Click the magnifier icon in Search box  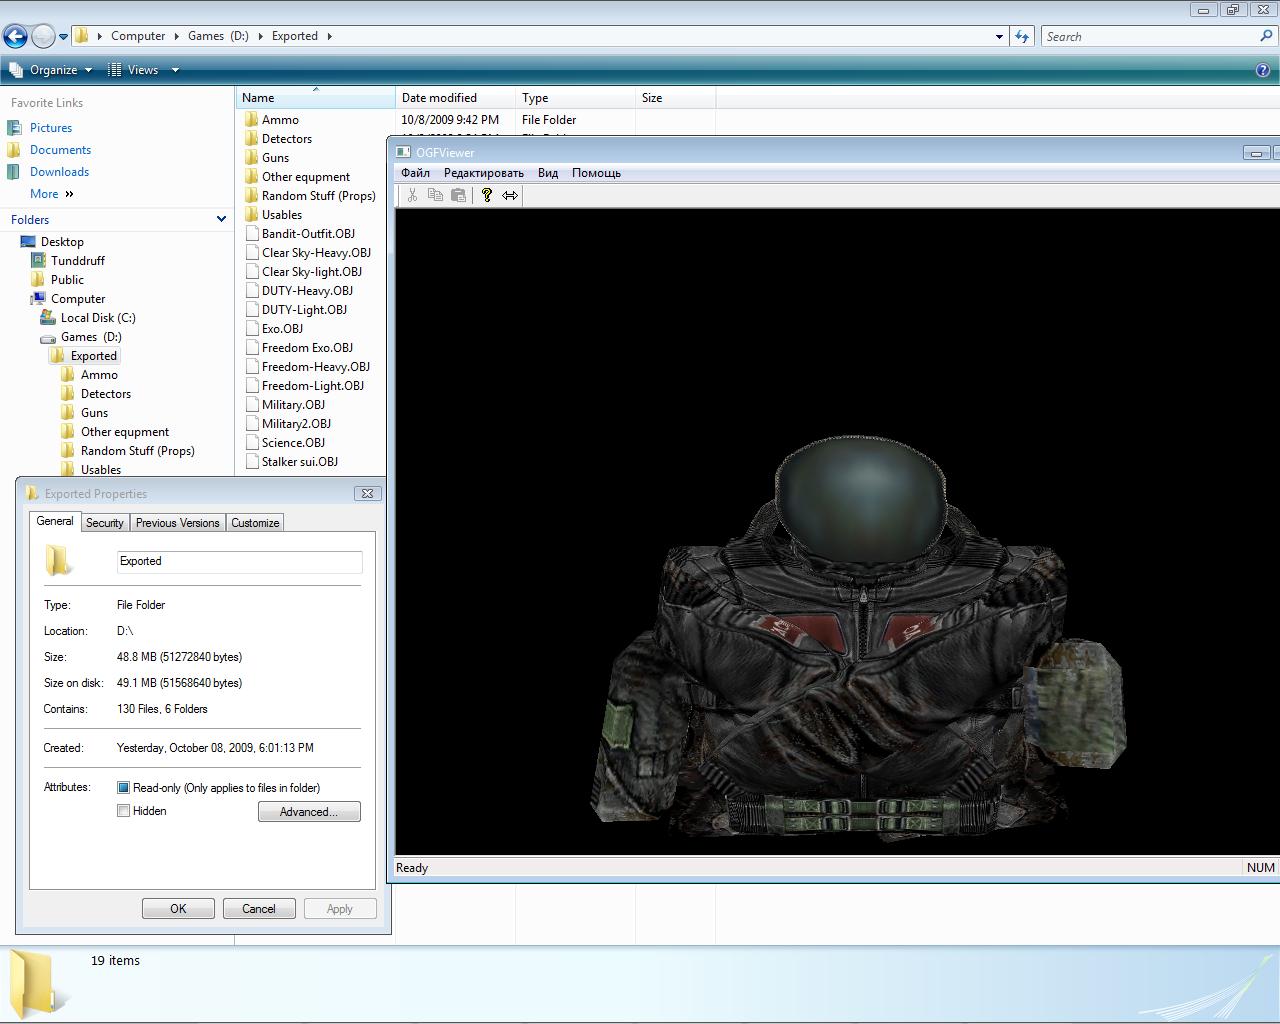(x=1267, y=36)
